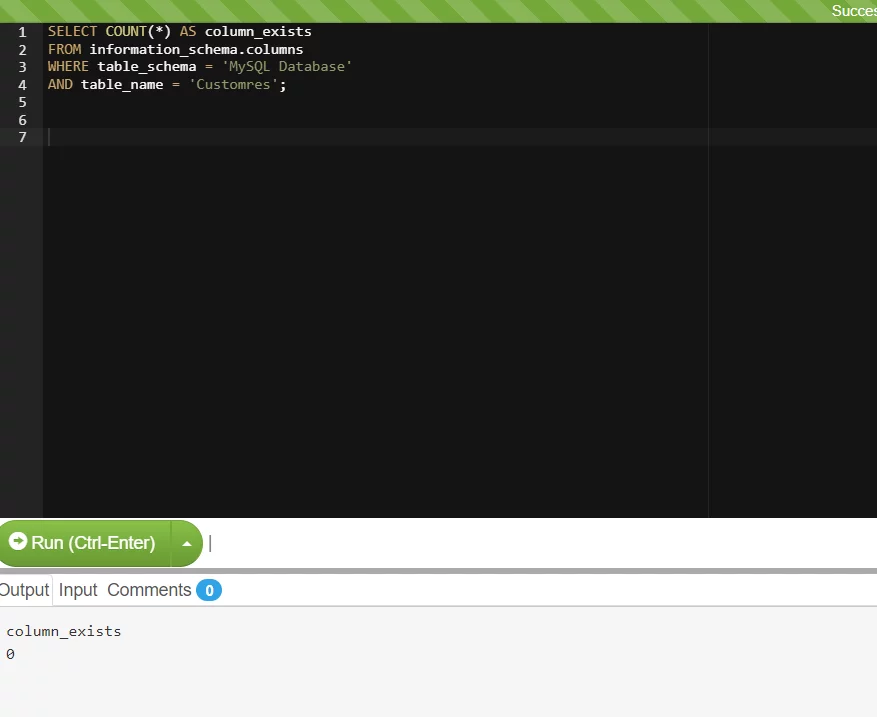Image resolution: width=877 pixels, height=717 pixels.
Task: Click information_schema.columns in the FROM line
Action: pyautogui.click(x=196, y=49)
